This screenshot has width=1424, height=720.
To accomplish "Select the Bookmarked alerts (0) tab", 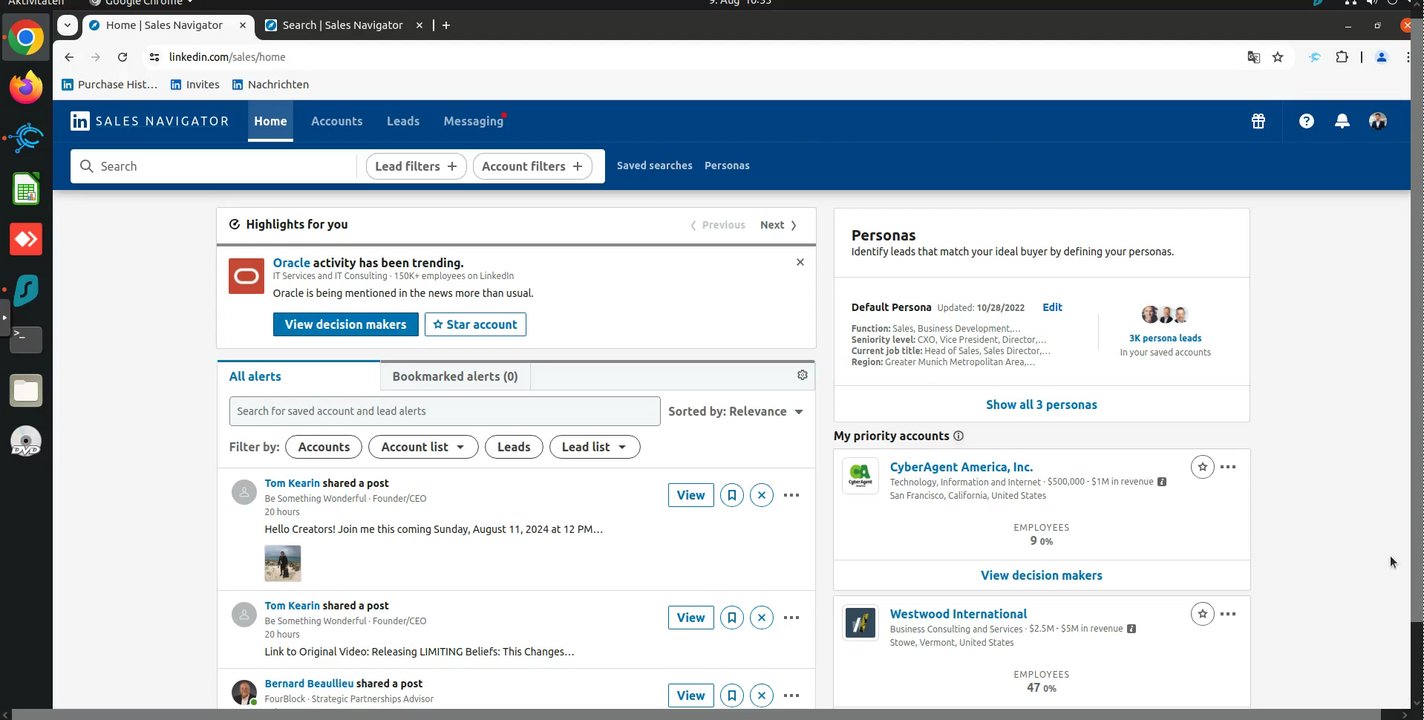I will click(x=455, y=376).
